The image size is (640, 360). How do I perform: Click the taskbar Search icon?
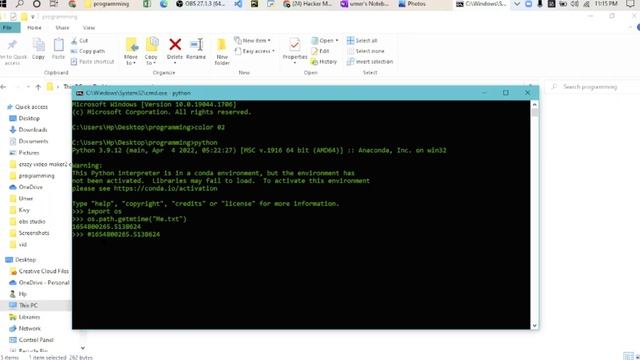tap(20, 4)
